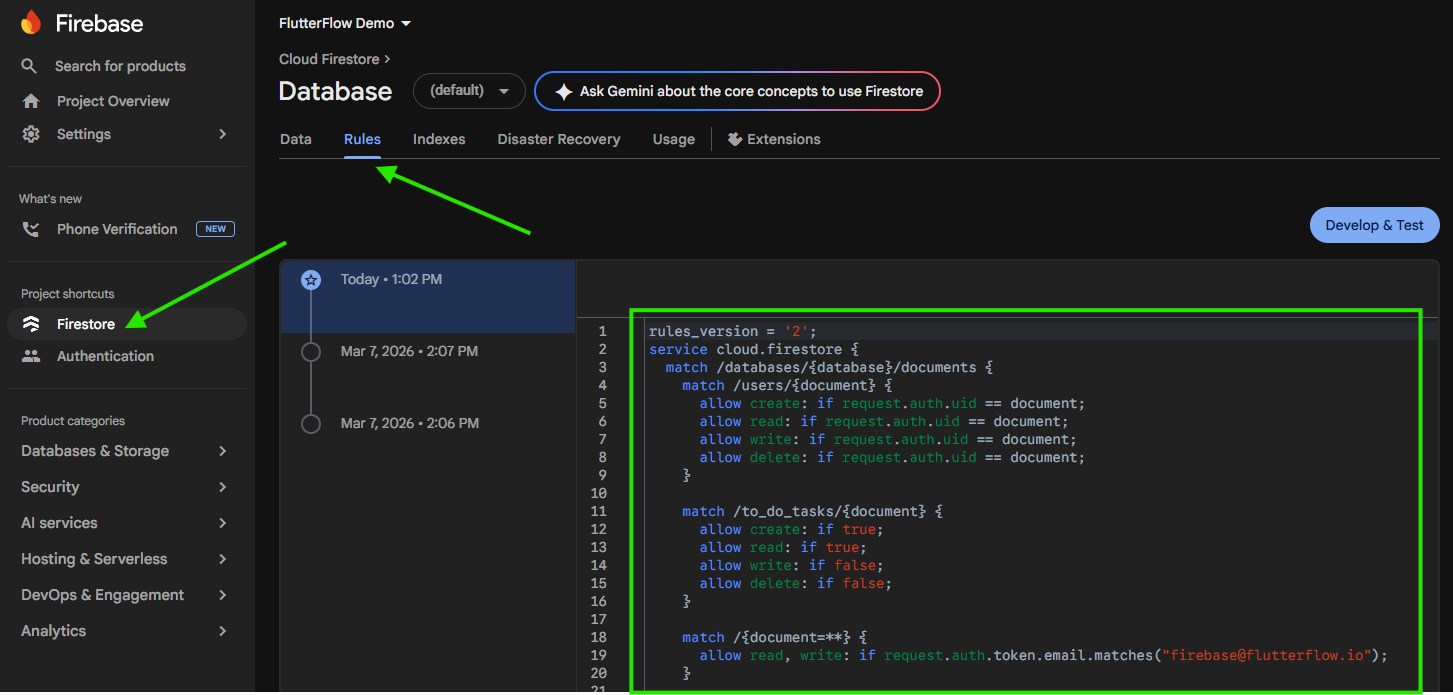Image resolution: width=1453 pixels, height=695 pixels.
Task: Switch to the Indexes tab
Action: pos(439,139)
